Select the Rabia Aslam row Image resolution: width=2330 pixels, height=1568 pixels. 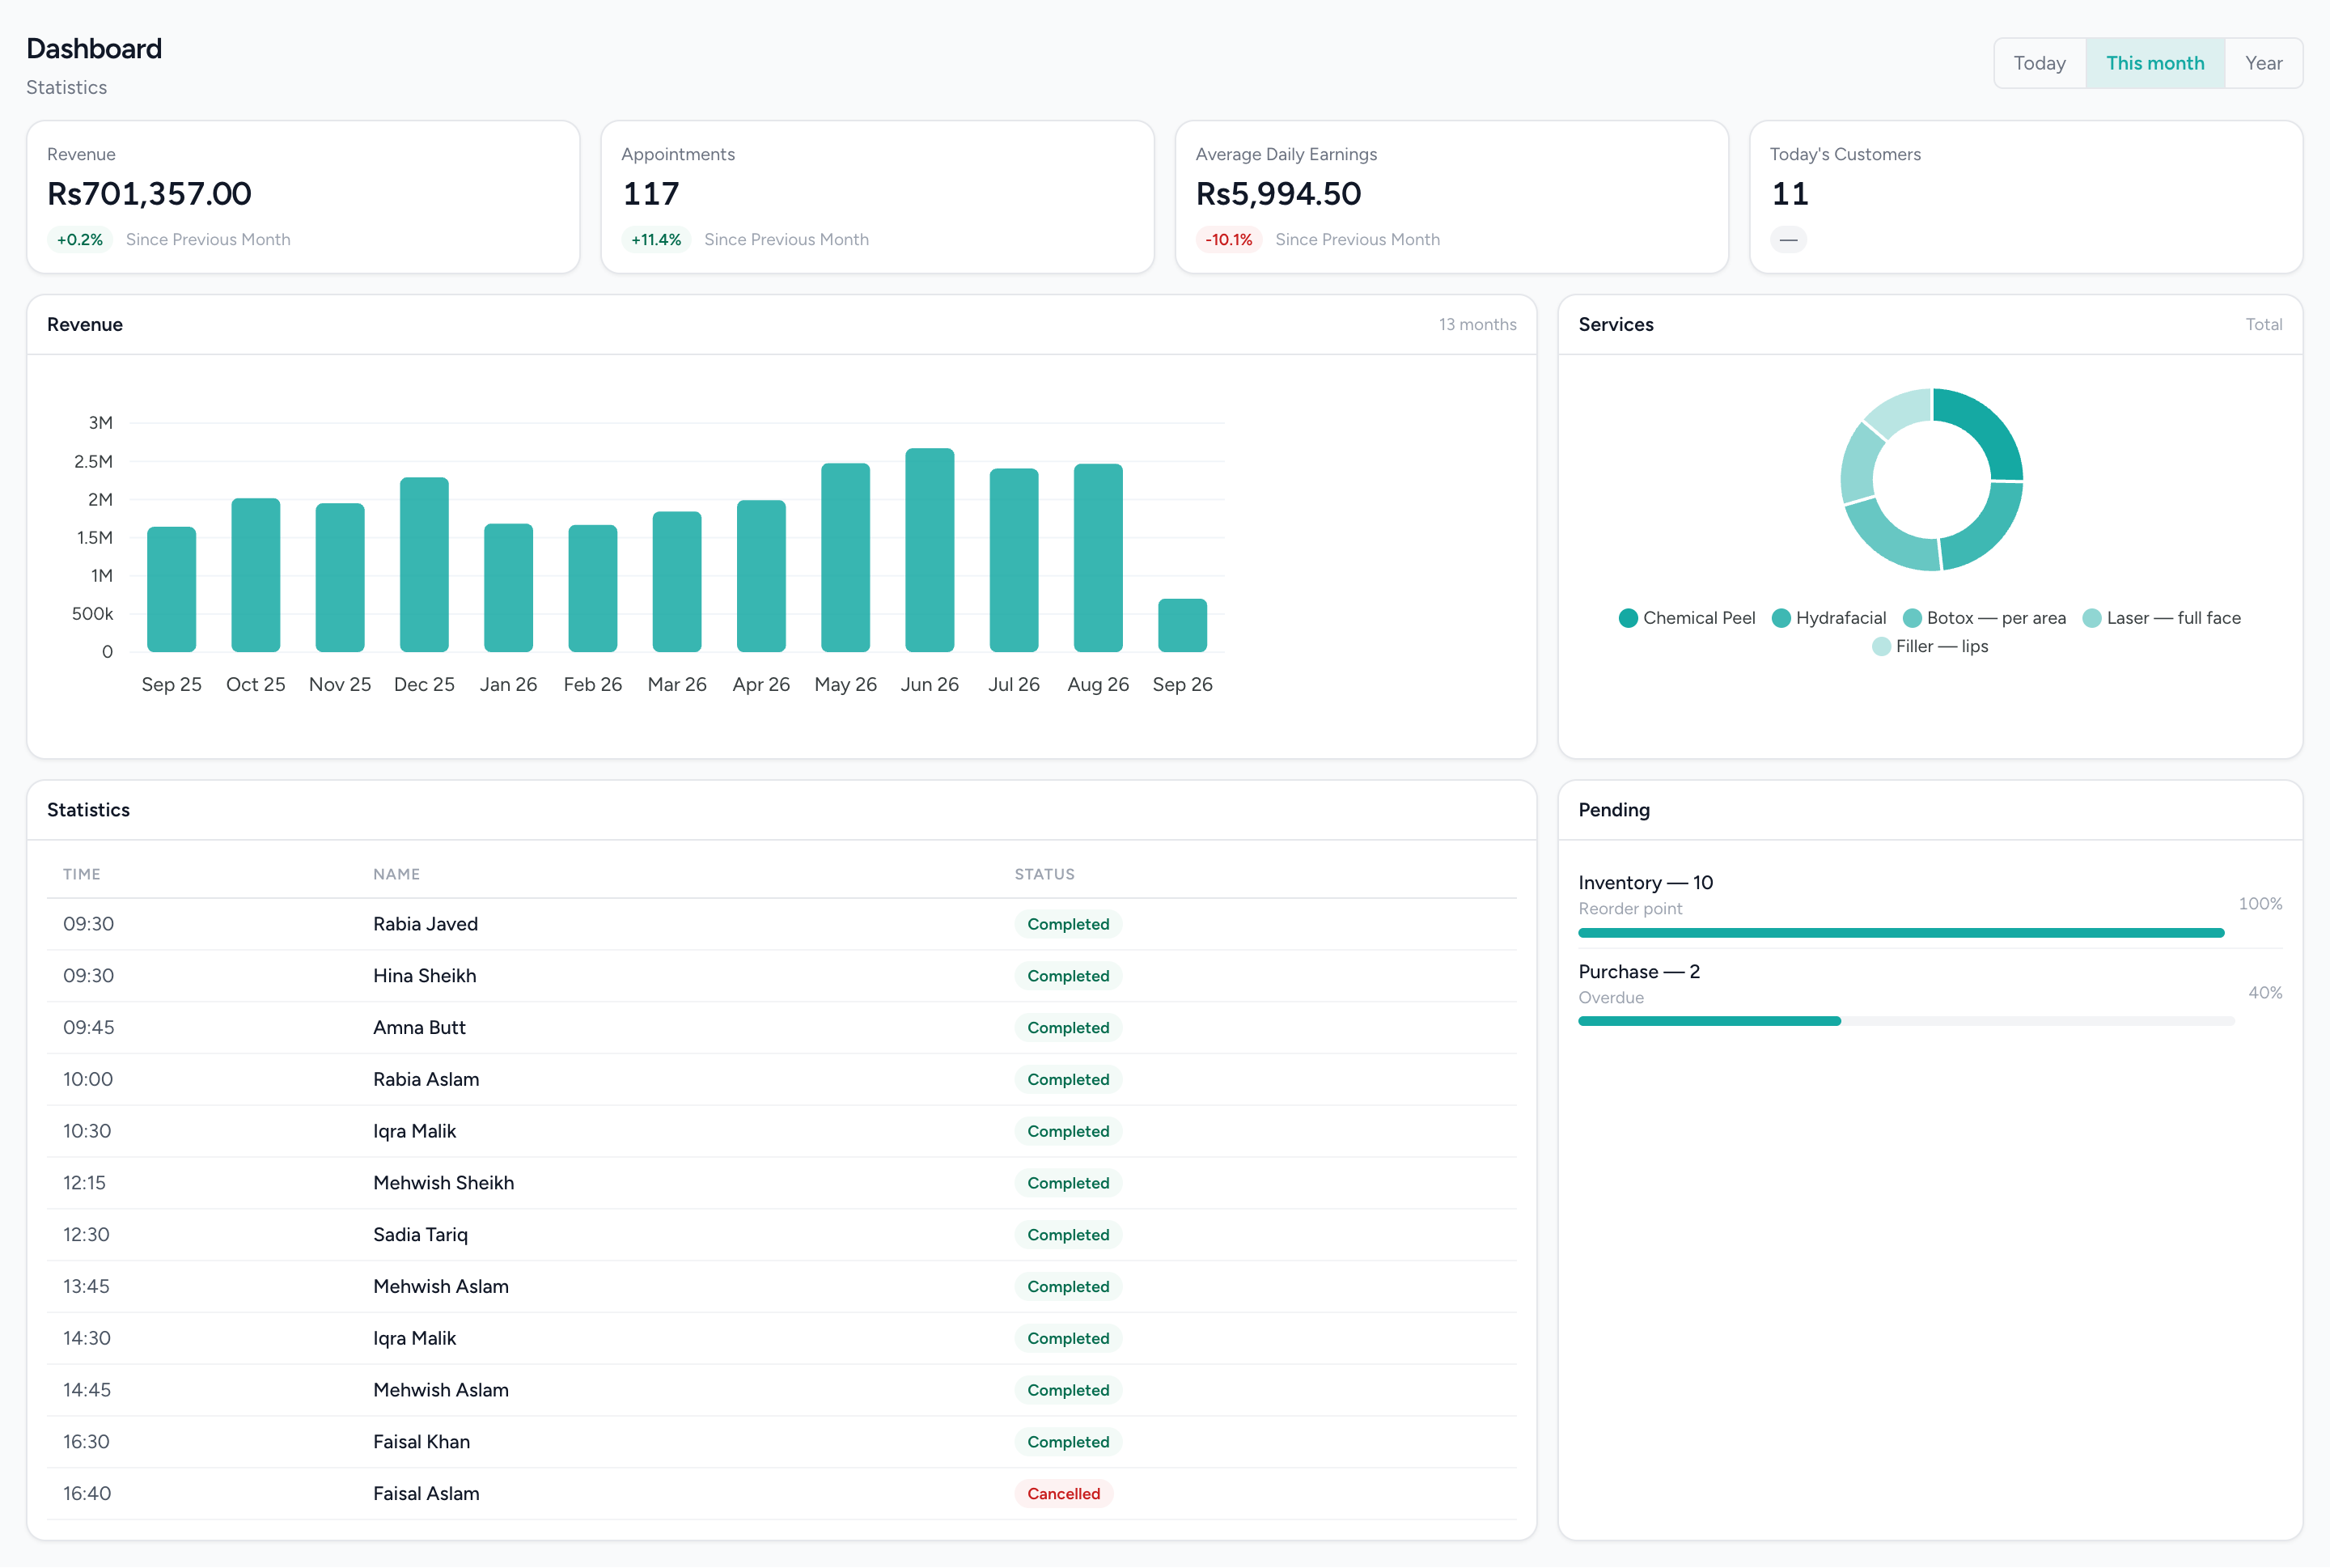click(781, 1080)
